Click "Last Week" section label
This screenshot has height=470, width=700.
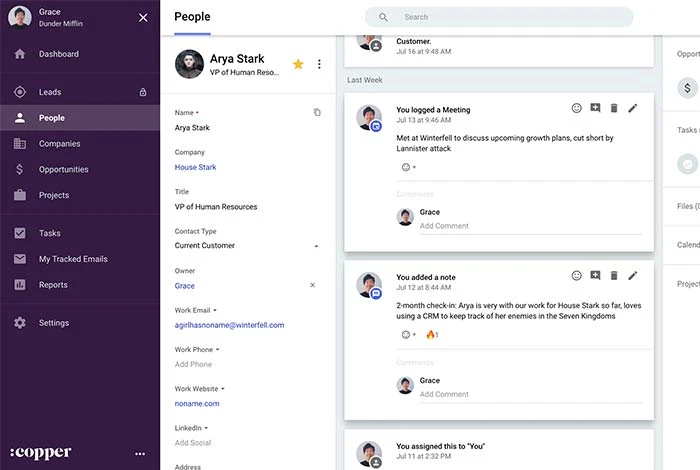(x=365, y=80)
